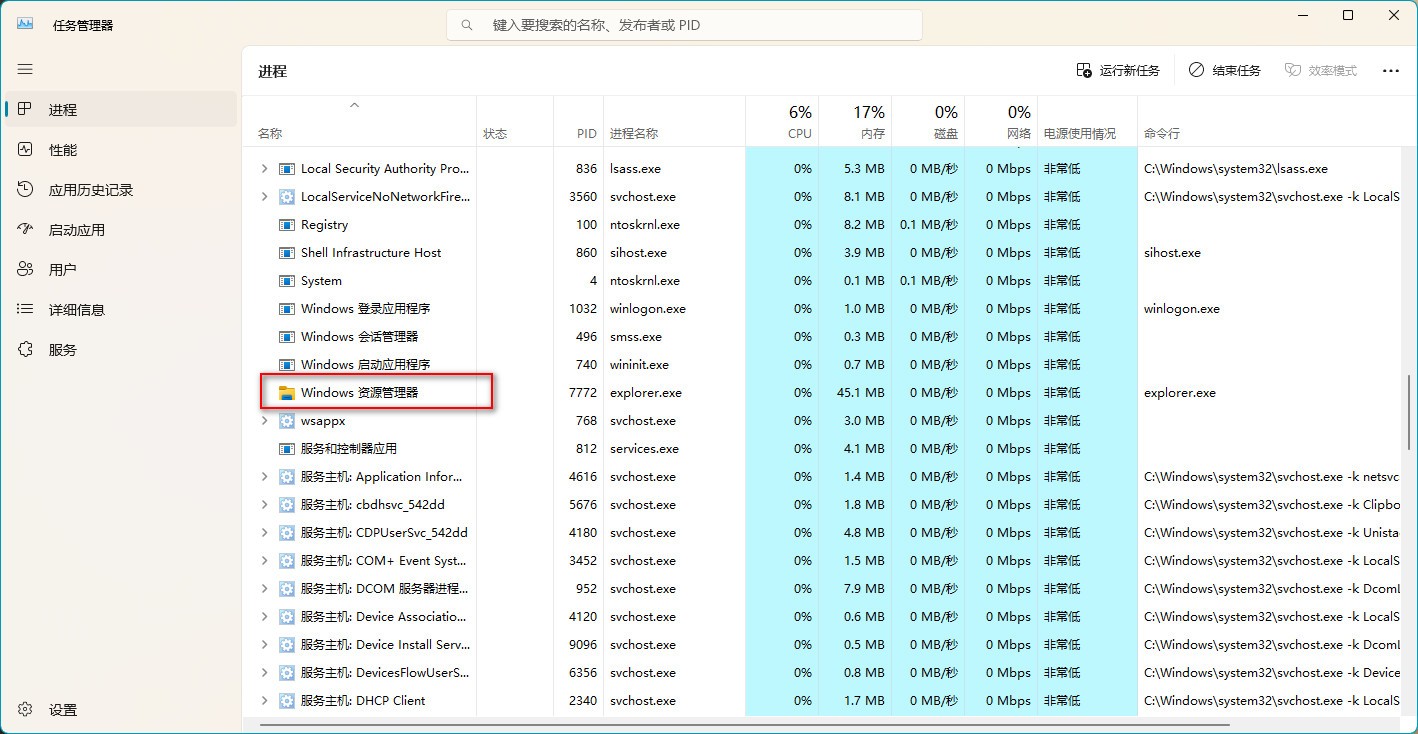Click the Registry process icon
Screen dimensions: 1418x734
pyautogui.click(x=287, y=225)
